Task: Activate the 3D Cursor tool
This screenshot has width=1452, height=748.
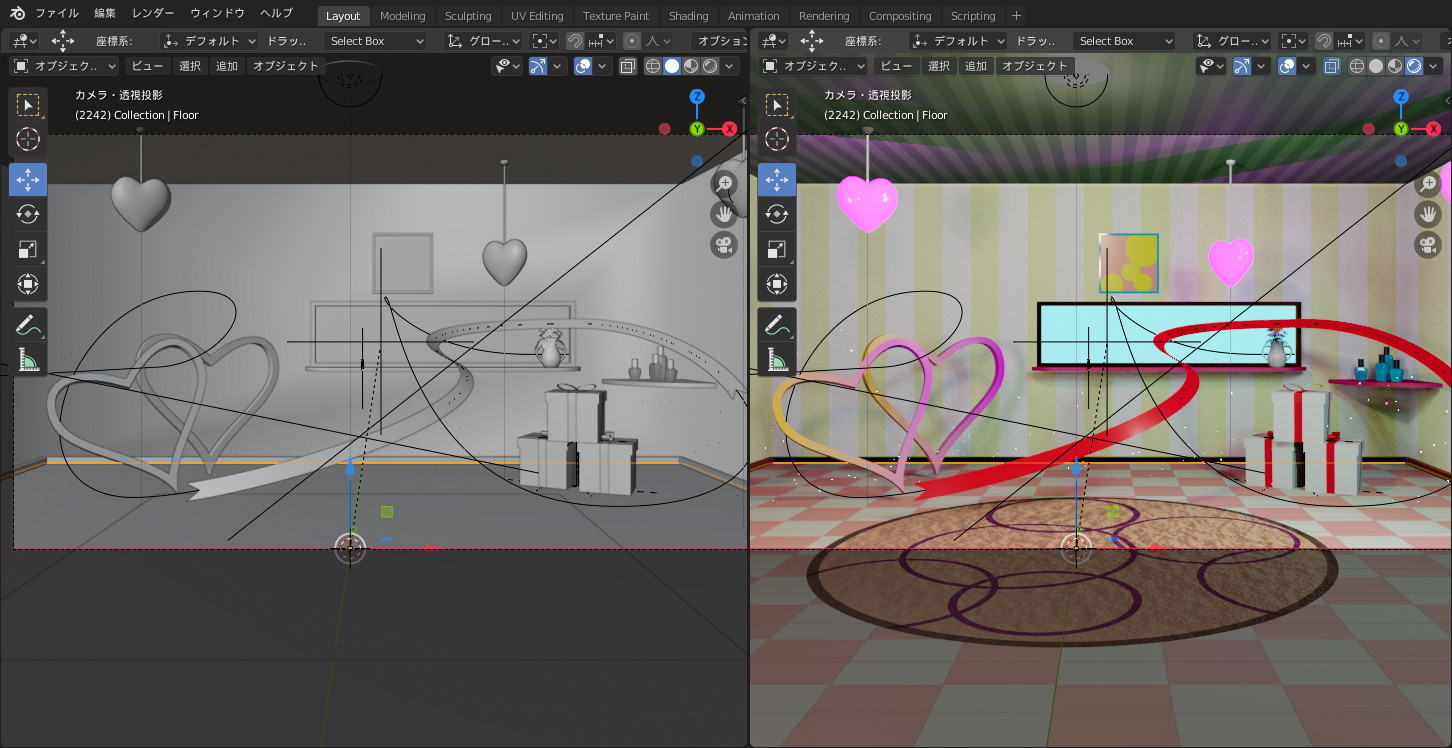Action: tap(28, 139)
